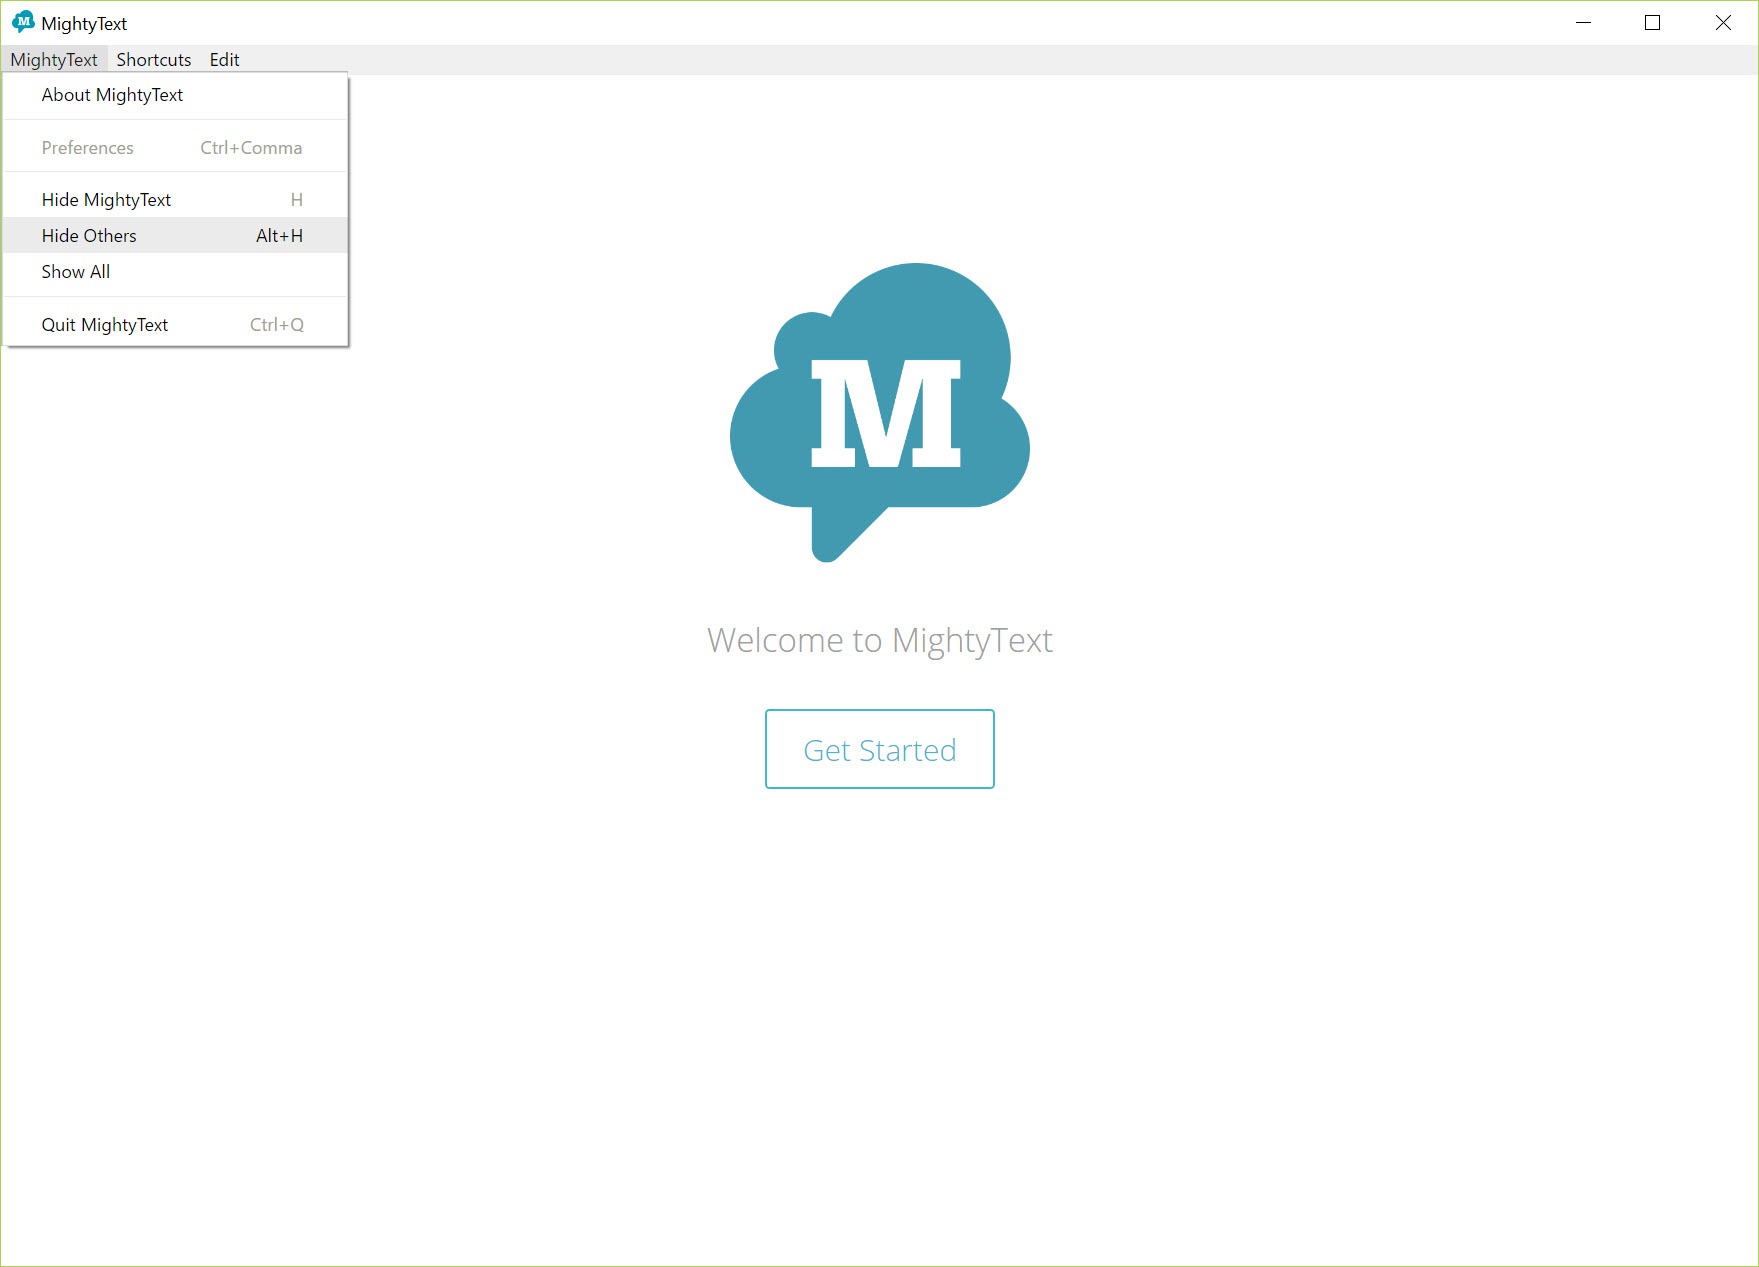Open the Edit menu
Viewport: 1759px width, 1267px height.
click(224, 60)
